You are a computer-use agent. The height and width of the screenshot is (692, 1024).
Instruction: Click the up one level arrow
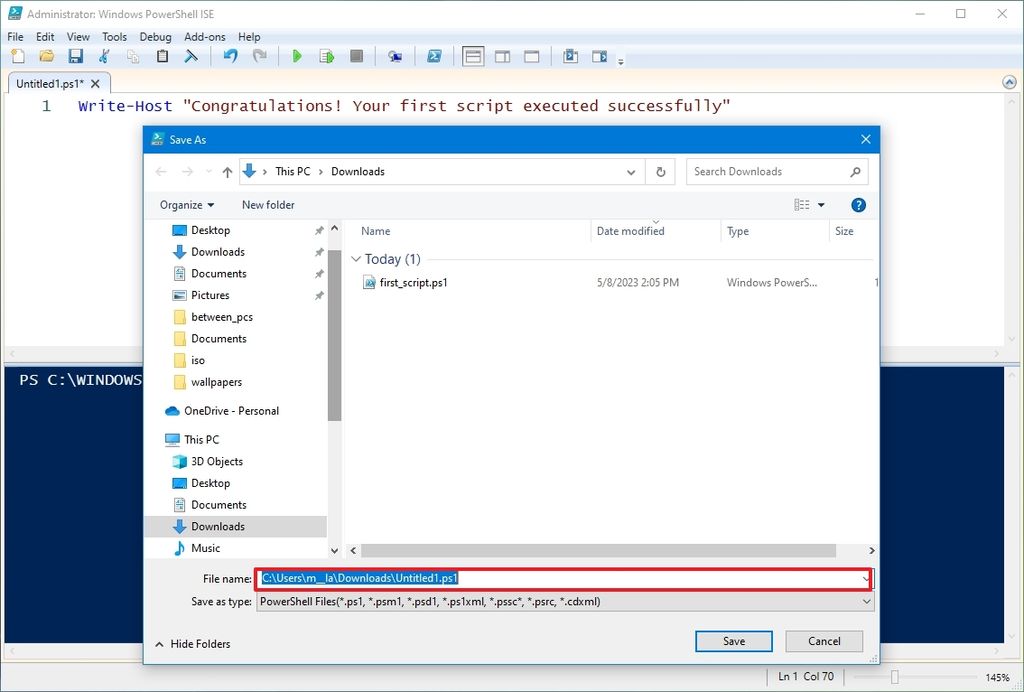point(227,172)
